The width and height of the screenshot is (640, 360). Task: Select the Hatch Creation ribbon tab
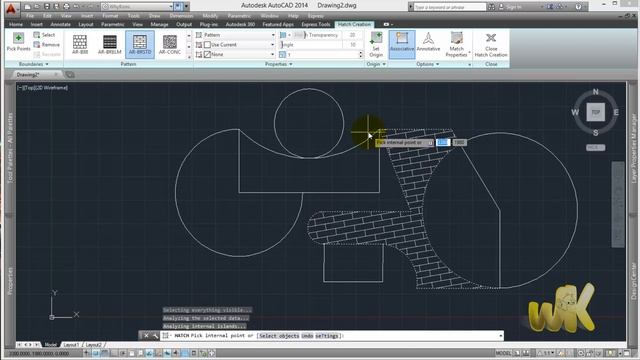pos(354,24)
